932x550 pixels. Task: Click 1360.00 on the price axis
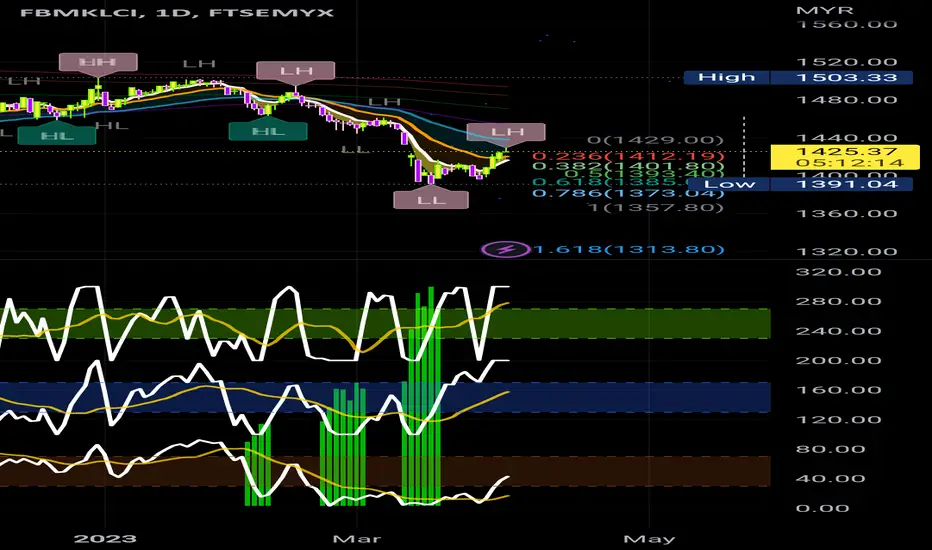coord(847,213)
